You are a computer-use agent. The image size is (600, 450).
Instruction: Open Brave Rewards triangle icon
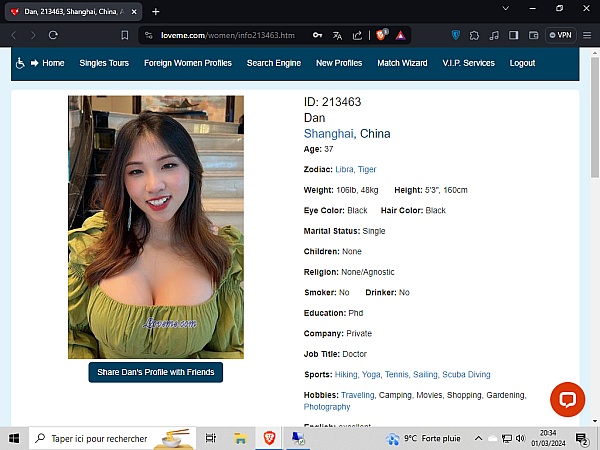click(401, 36)
